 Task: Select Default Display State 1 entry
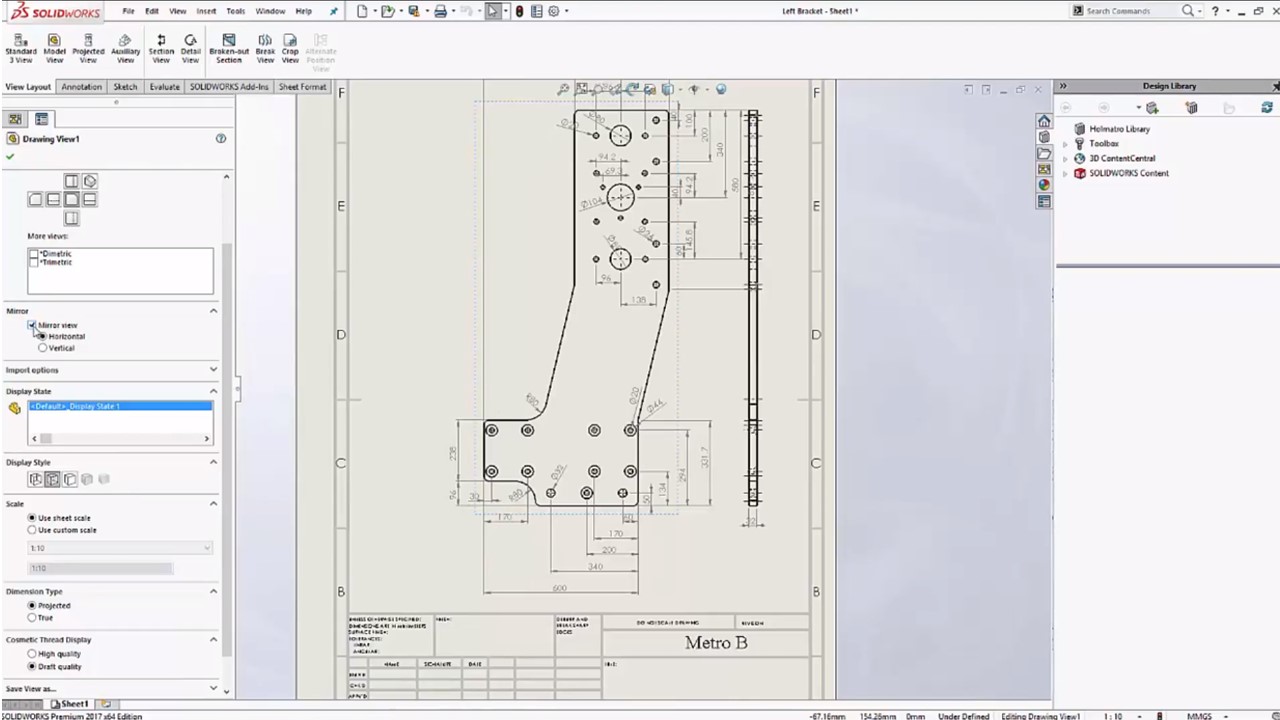click(x=120, y=406)
